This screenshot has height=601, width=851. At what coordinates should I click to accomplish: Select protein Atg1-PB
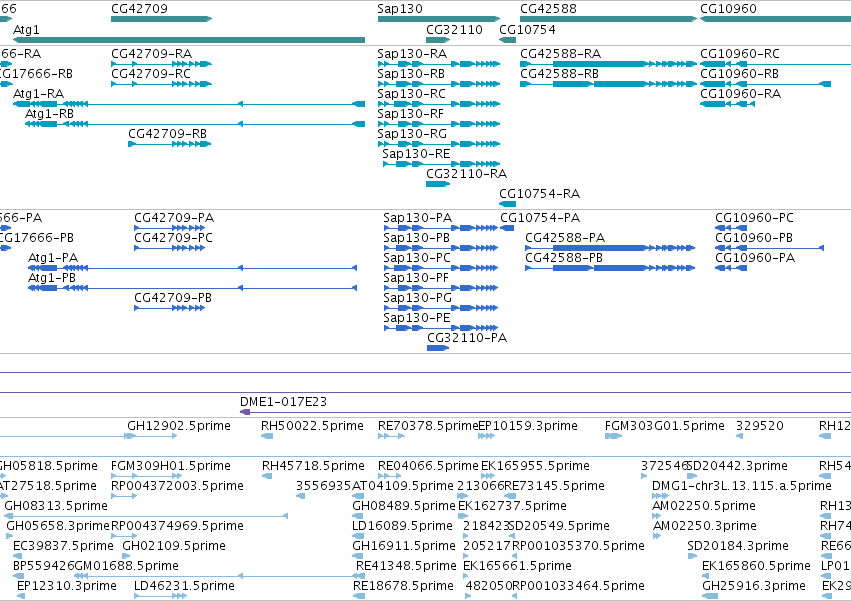pyautogui.click(x=193, y=288)
